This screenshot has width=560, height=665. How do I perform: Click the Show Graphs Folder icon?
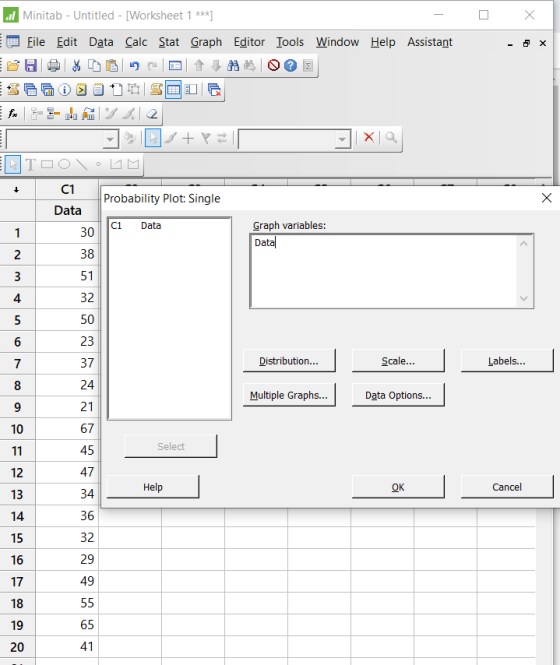point(47,89)
